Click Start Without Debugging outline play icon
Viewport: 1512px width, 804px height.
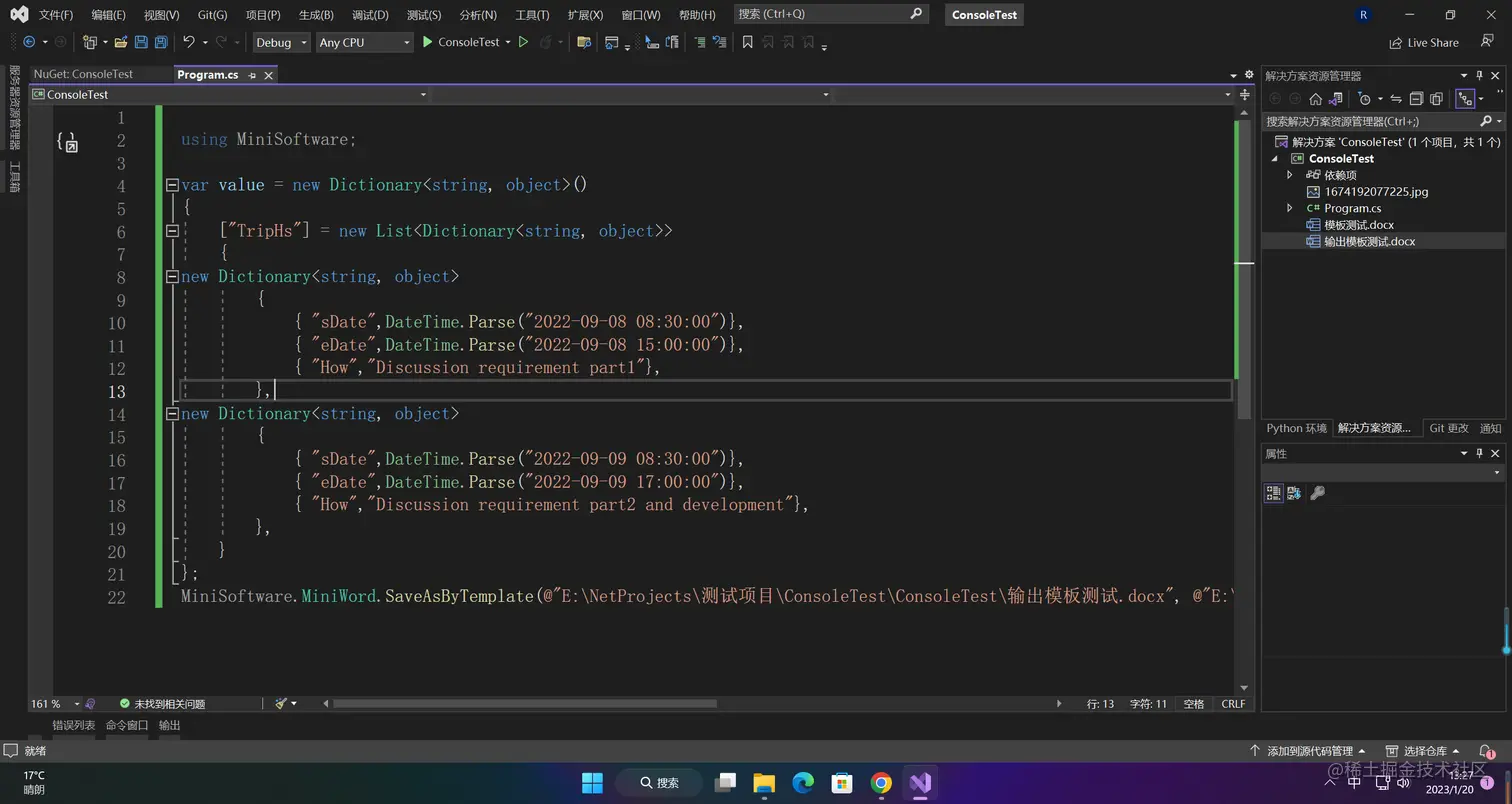pos(523,42)
